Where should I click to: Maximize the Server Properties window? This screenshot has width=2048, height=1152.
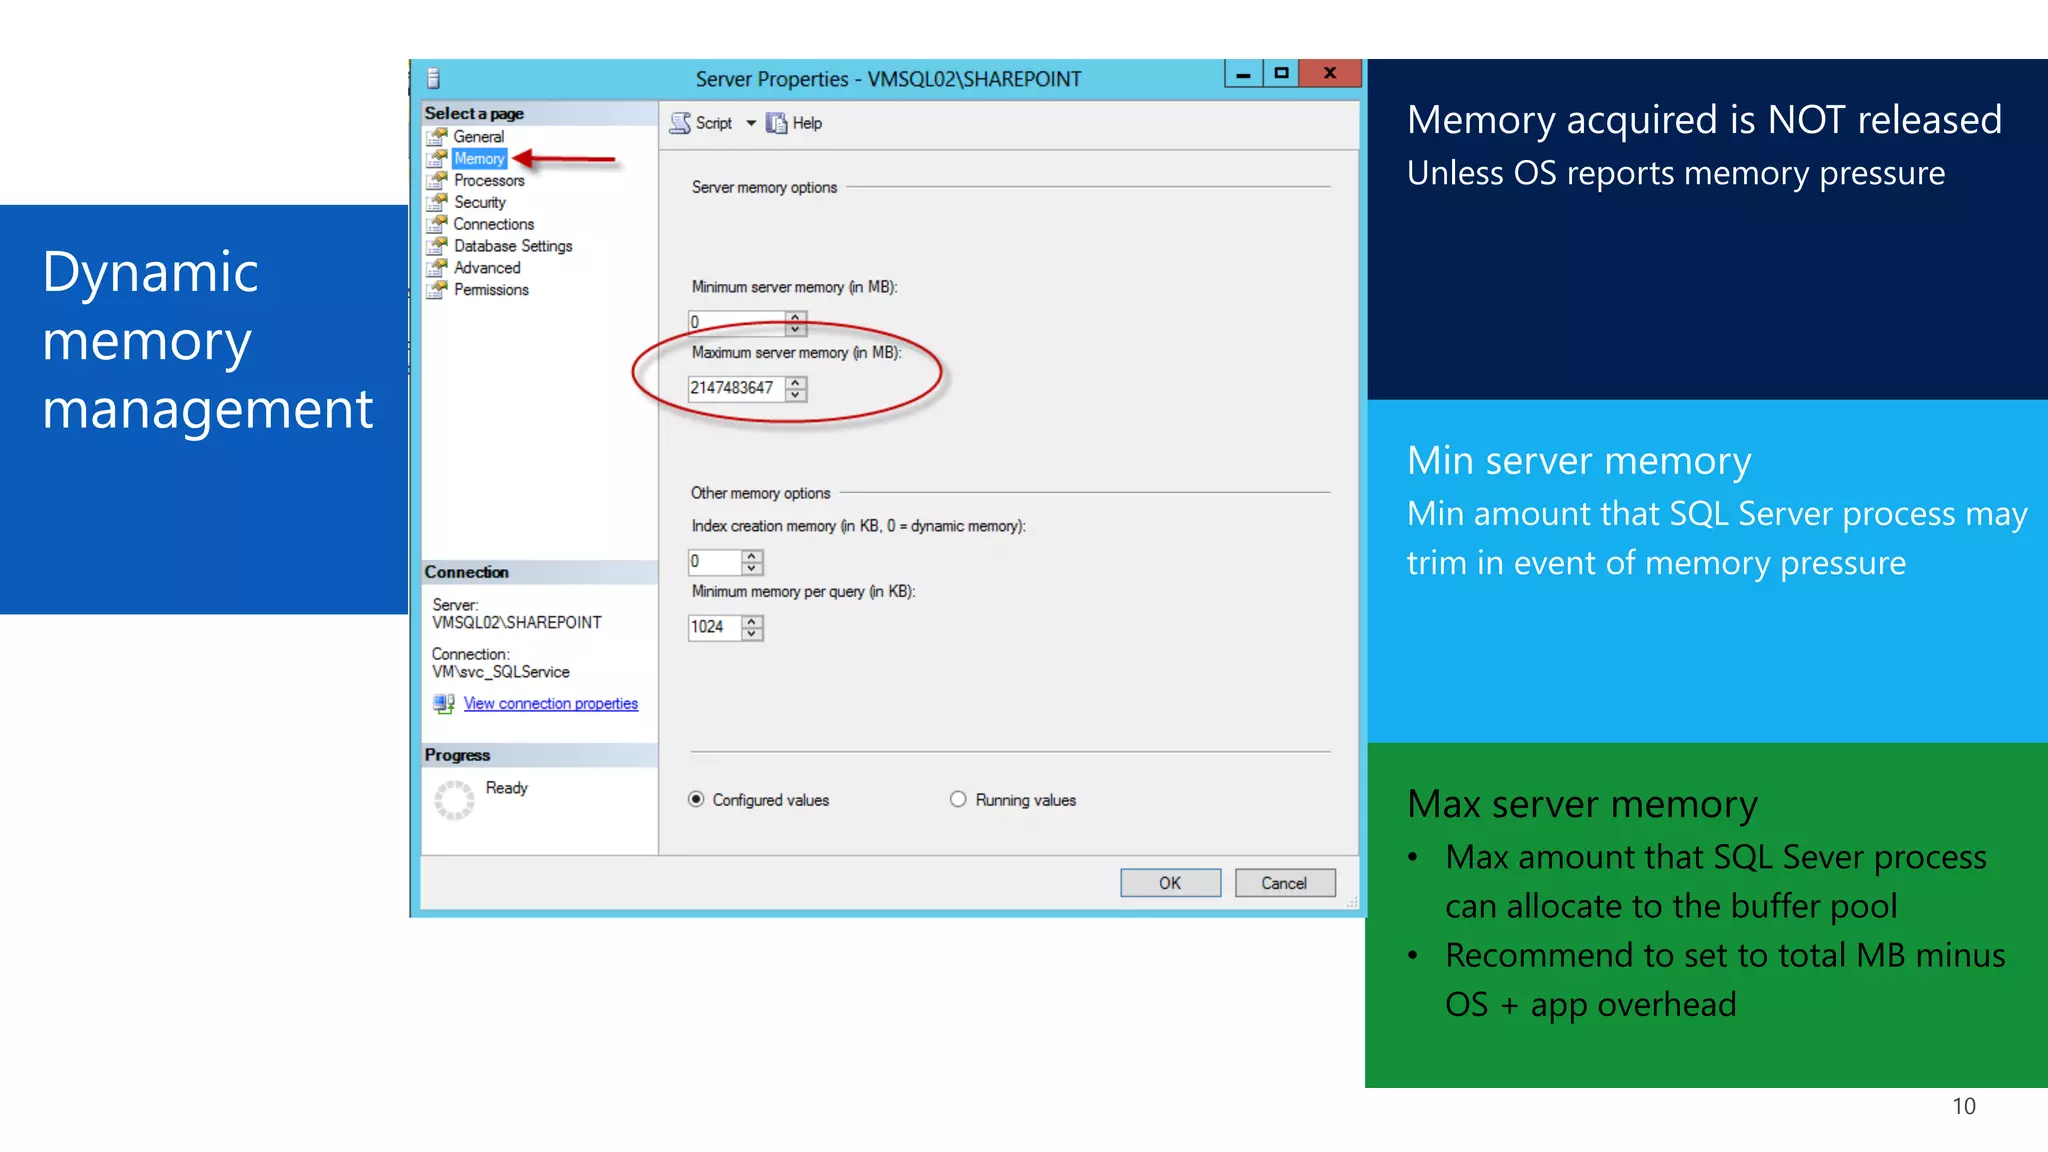coord(1281,73)
